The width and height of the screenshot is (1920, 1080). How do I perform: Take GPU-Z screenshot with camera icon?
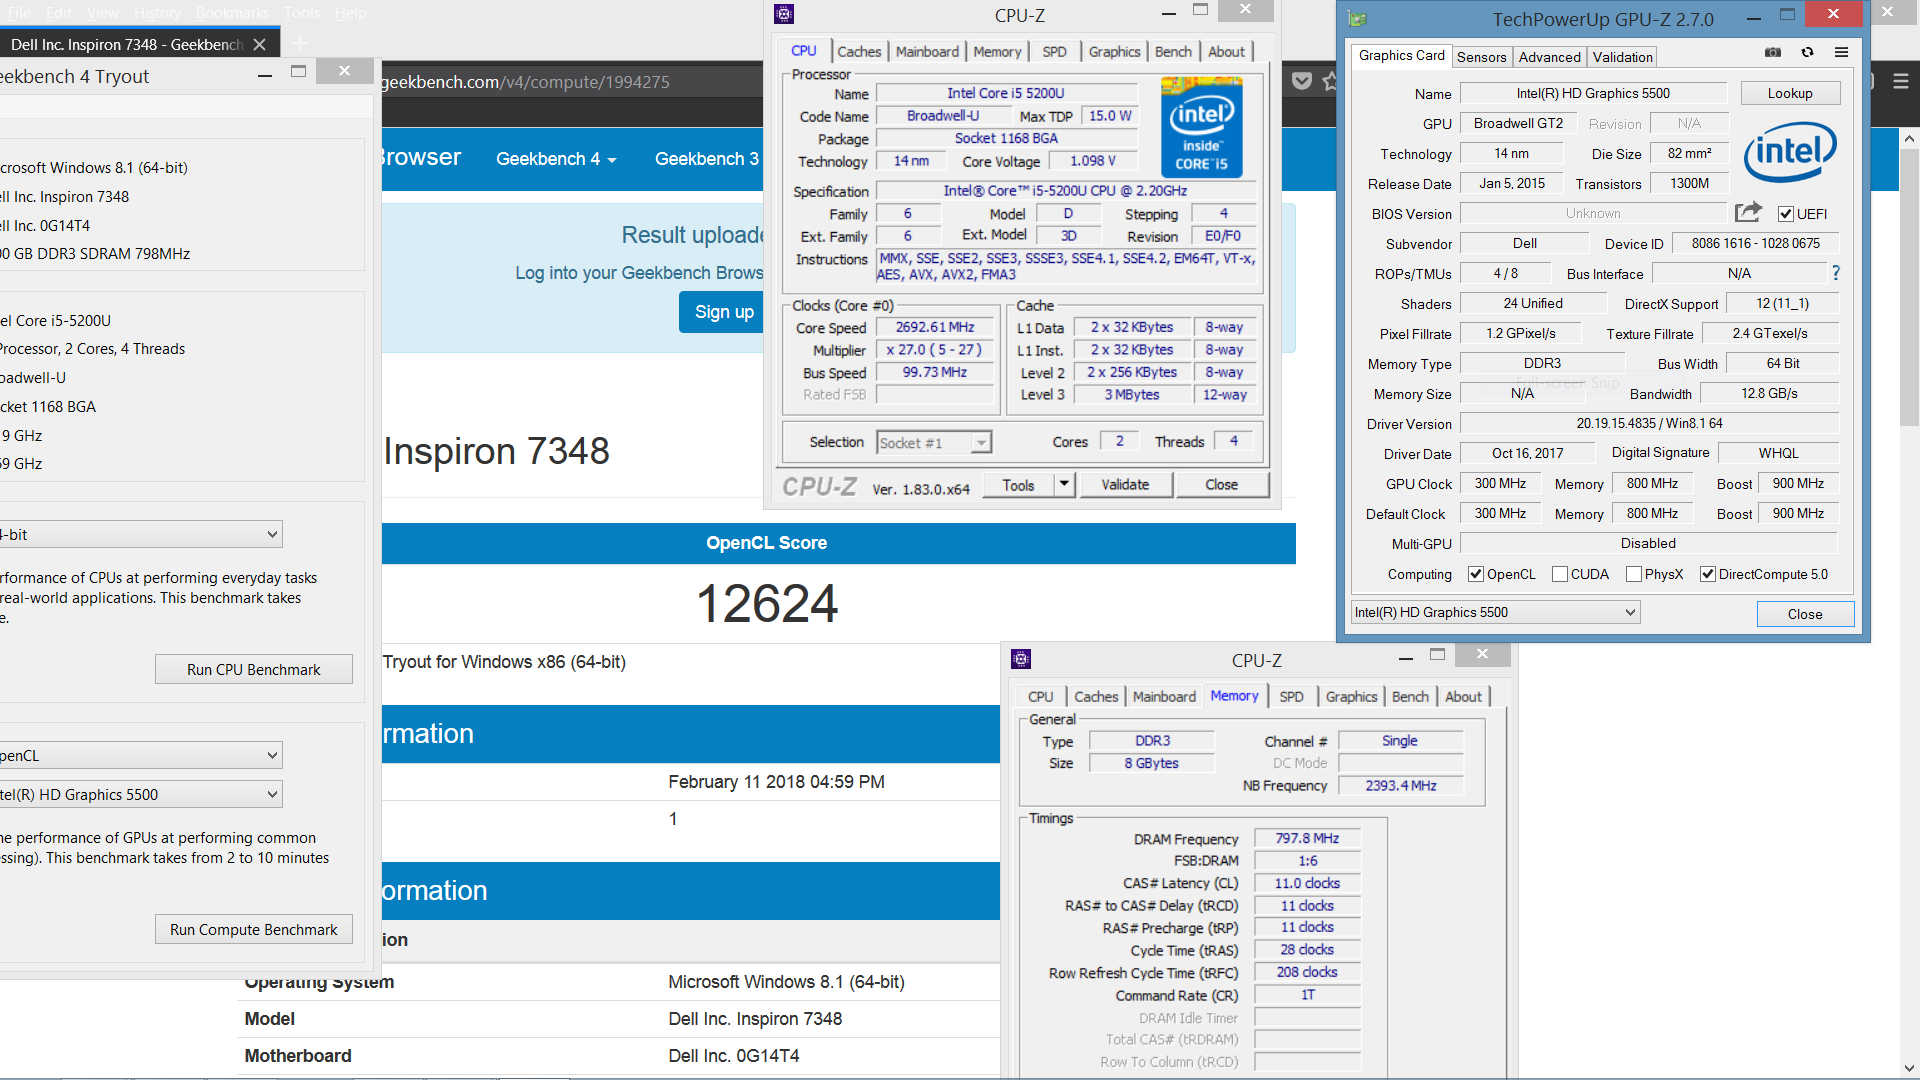pos(1773,52)
